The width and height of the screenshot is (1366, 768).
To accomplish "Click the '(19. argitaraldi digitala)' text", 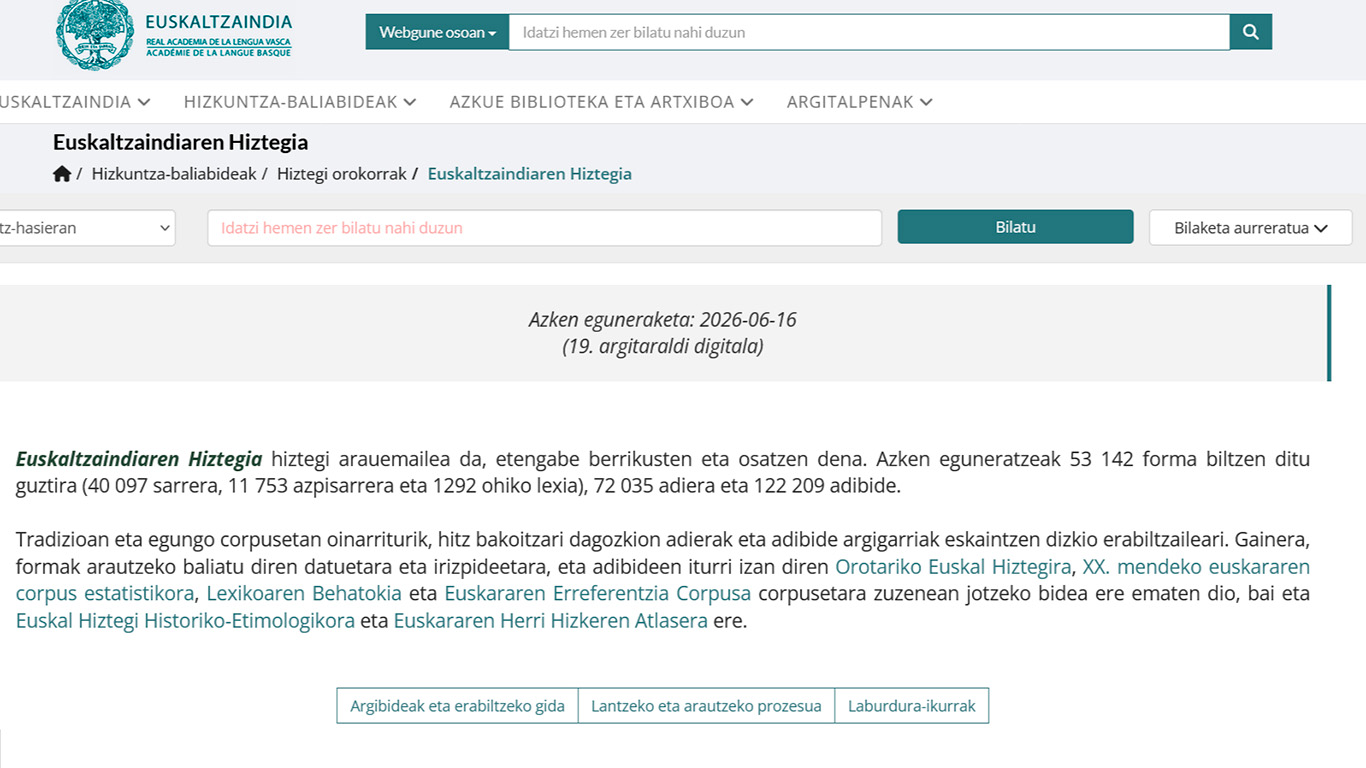I will [663, 347].
